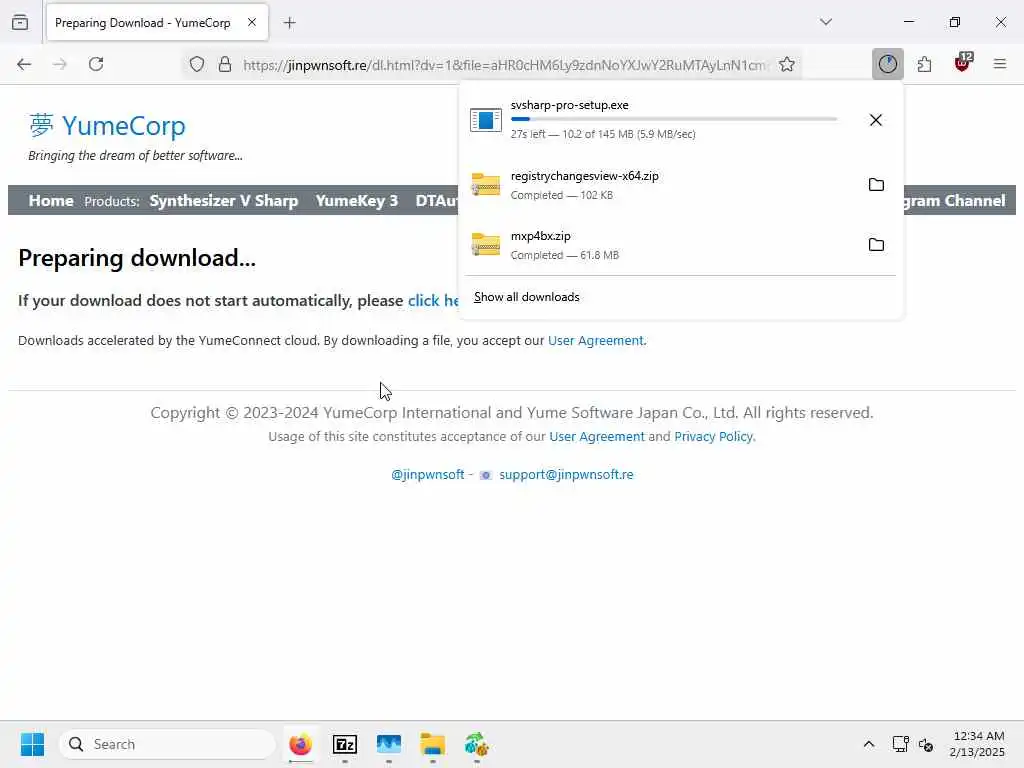Click the taskbar Search box
Viewport: 1024px width, 768px height.
167,744
